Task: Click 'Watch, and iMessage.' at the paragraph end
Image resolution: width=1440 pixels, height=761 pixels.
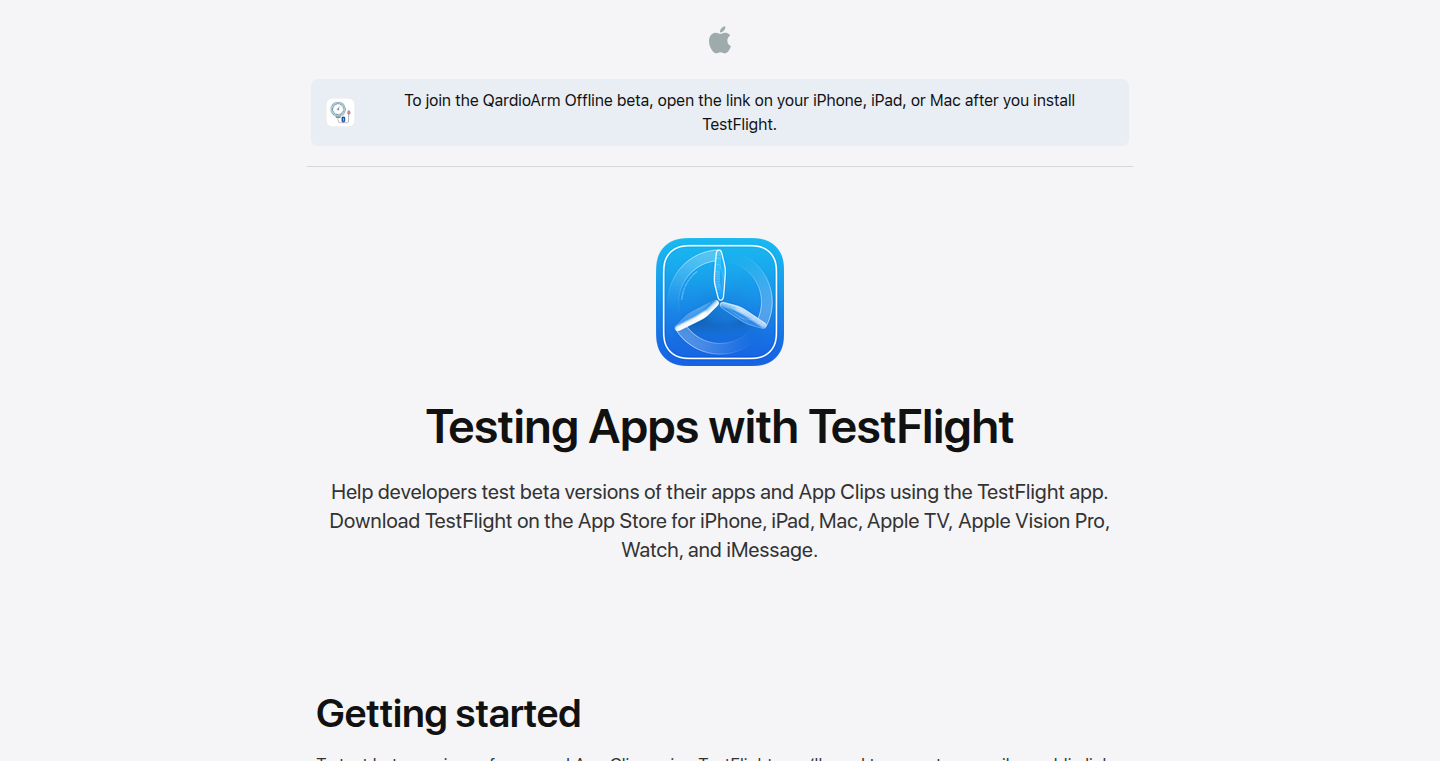Action: click(720, 550)
